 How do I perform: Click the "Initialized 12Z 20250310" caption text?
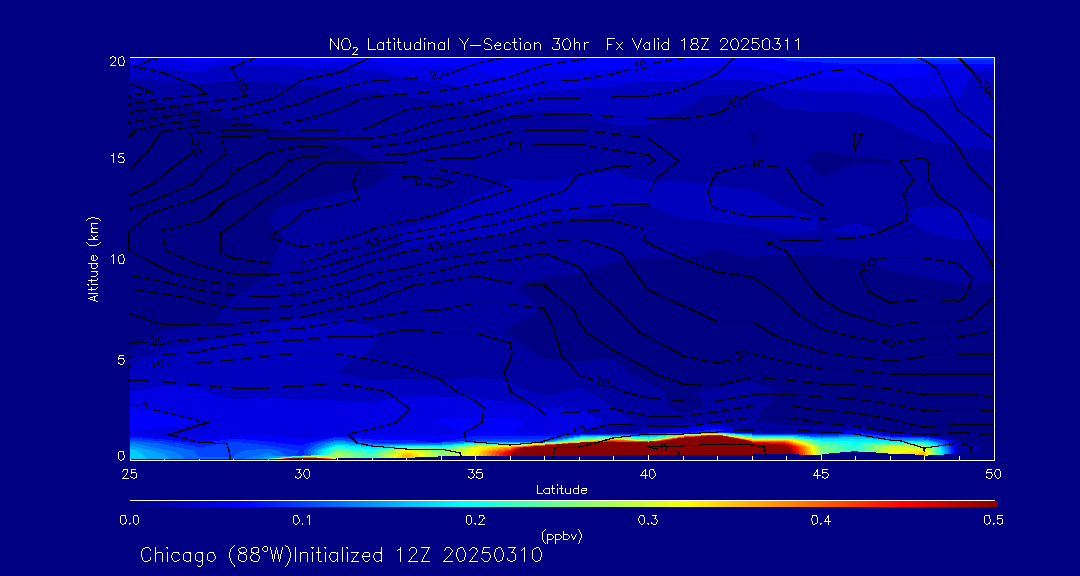418,555
